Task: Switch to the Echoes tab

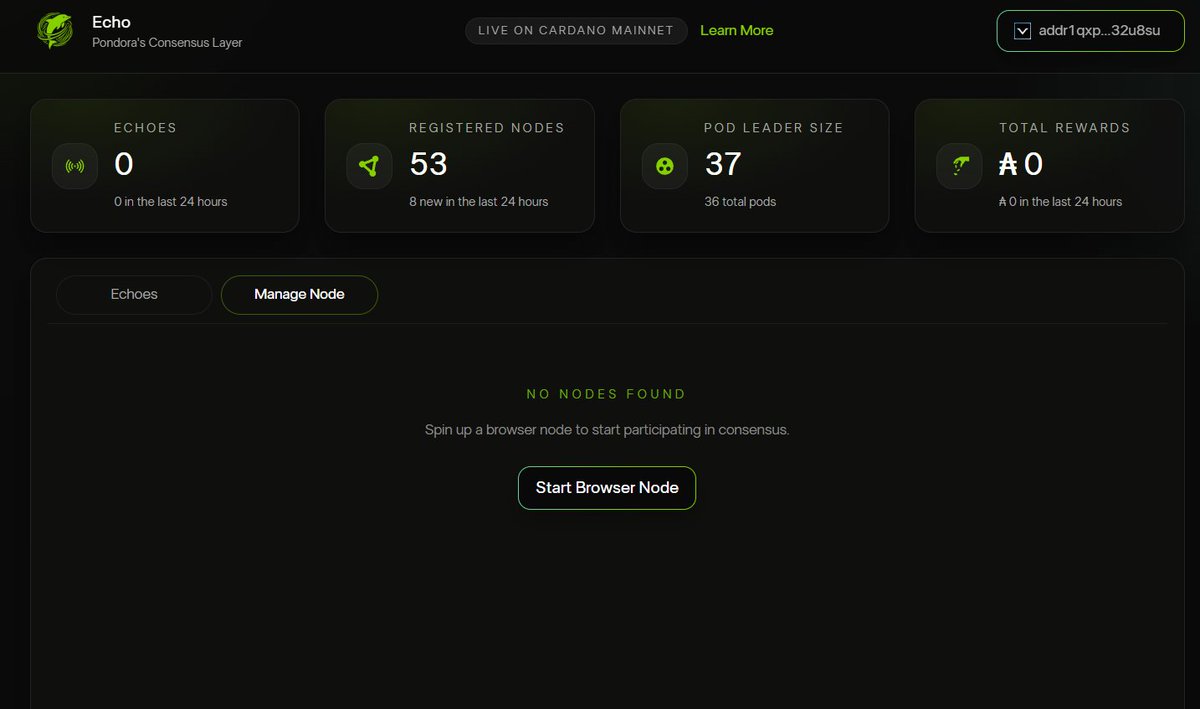Action: [134, 295]
